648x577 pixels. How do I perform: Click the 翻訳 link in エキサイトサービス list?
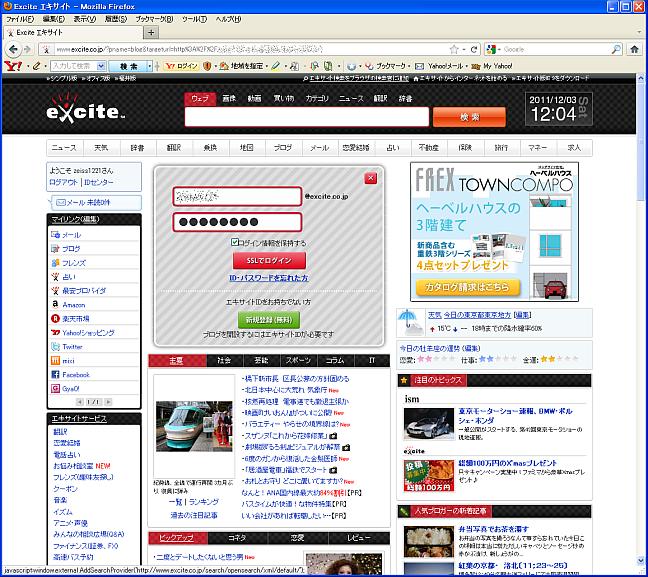[x=60, y=432]
